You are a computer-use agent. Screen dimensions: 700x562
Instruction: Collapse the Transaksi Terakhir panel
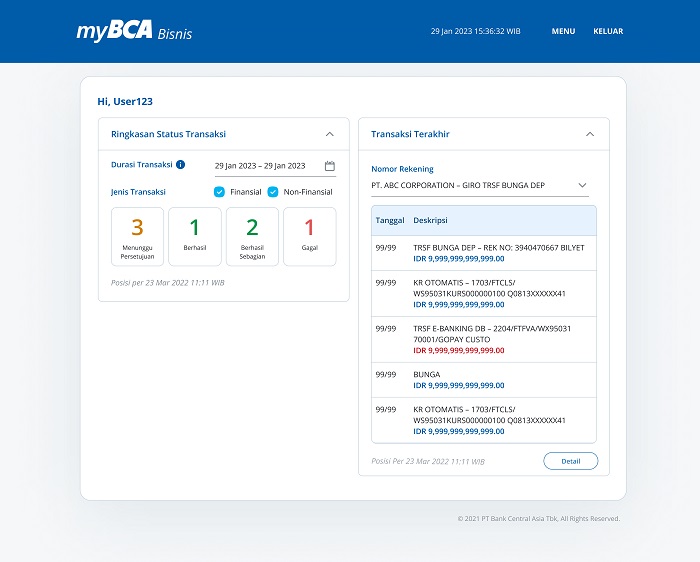(589, 134)
